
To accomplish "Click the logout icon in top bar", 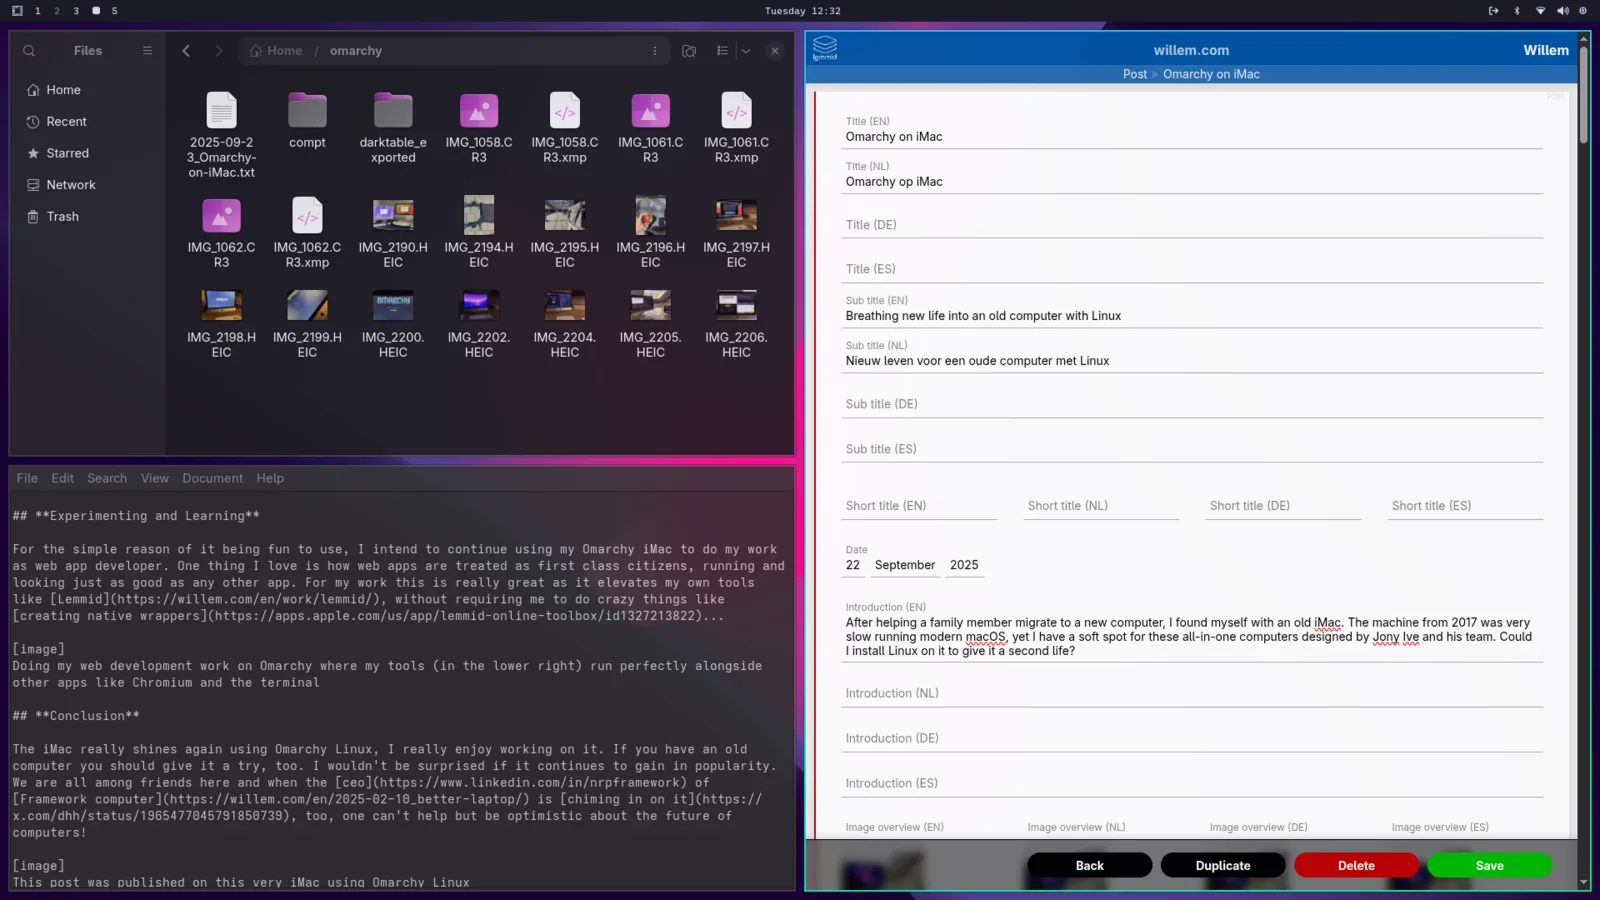I will [1494, 11].
